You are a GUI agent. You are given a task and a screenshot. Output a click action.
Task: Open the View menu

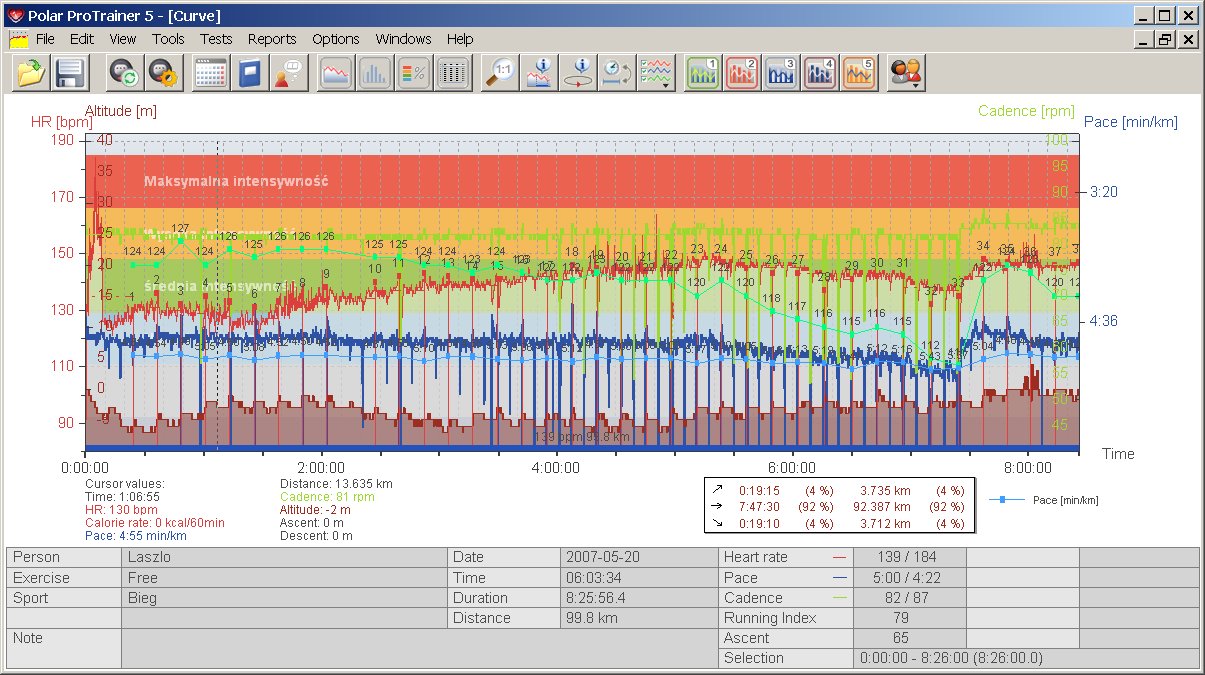click(x=123, y=39)
